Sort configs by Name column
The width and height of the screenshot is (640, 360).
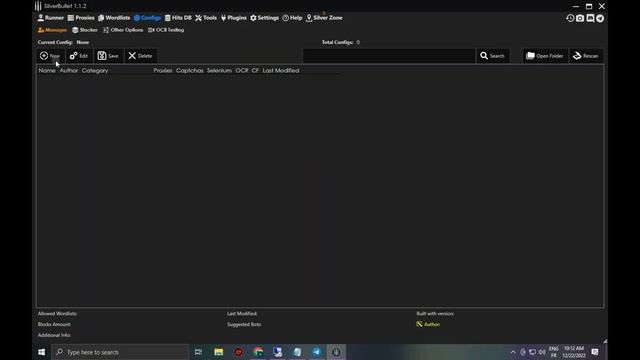click(47, 71)
